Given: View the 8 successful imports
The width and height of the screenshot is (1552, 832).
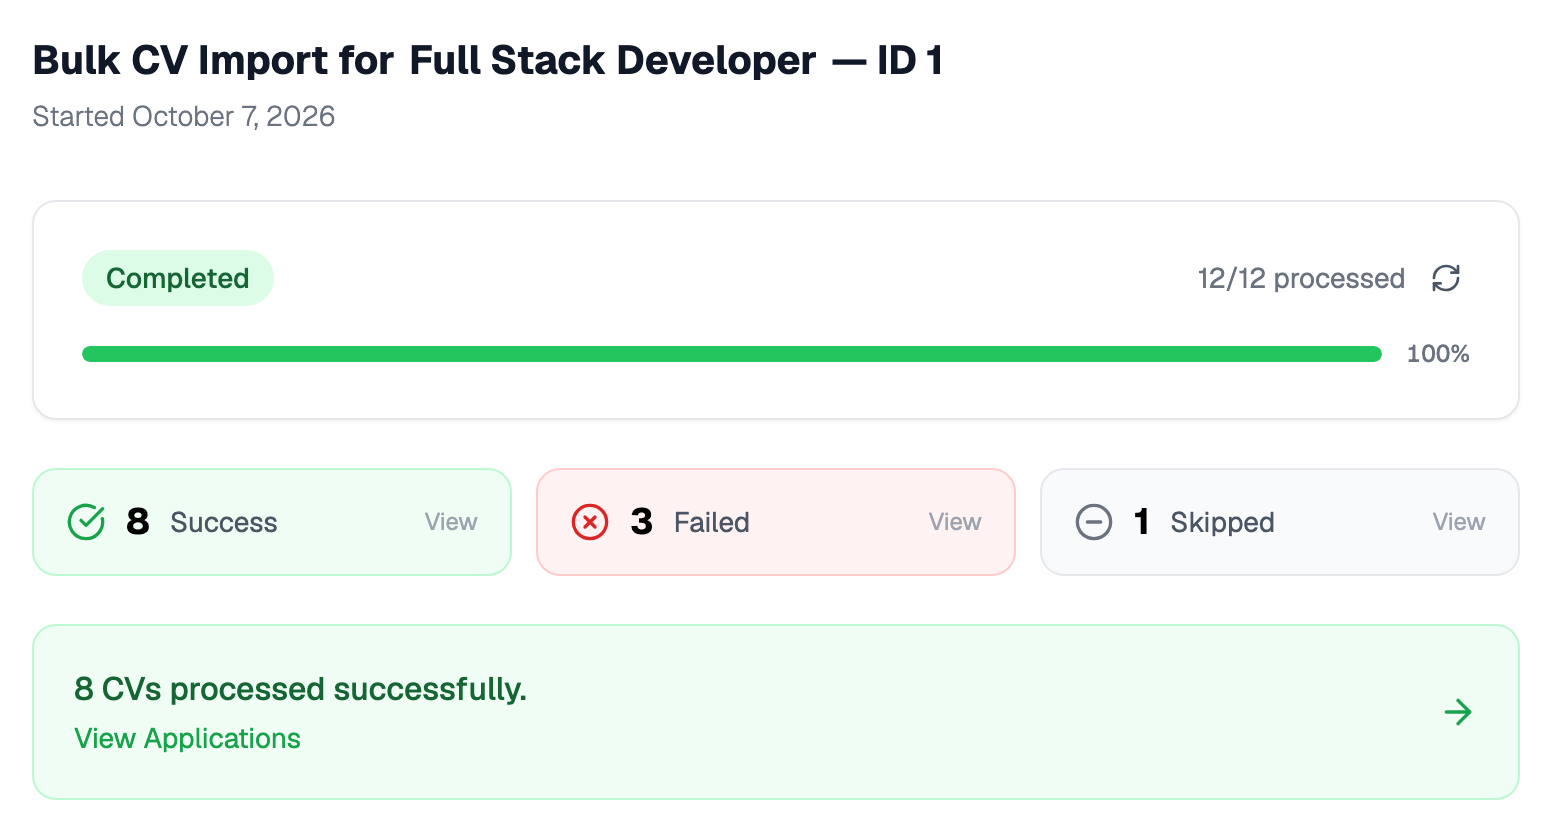Looking at the screenshot, I should pos(451,522).
